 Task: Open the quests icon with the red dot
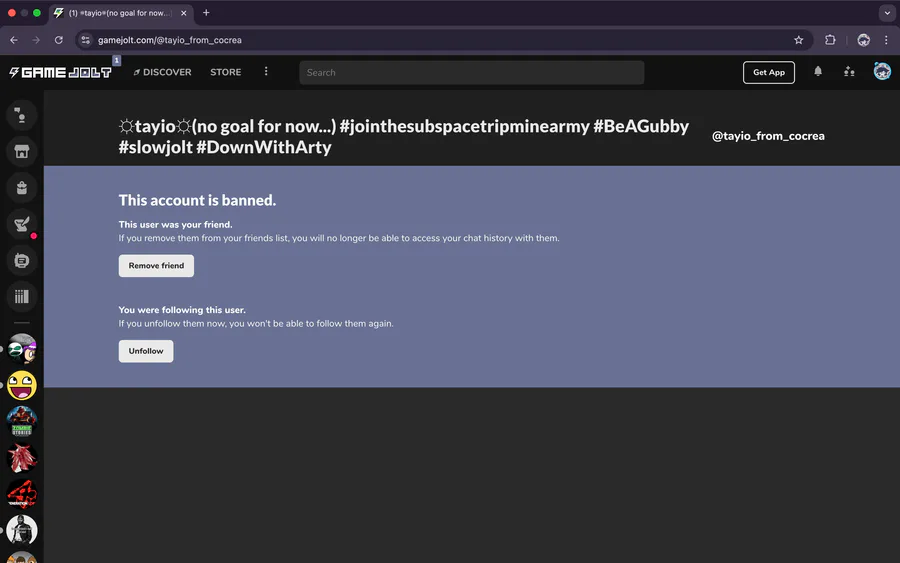coord(22,224)
